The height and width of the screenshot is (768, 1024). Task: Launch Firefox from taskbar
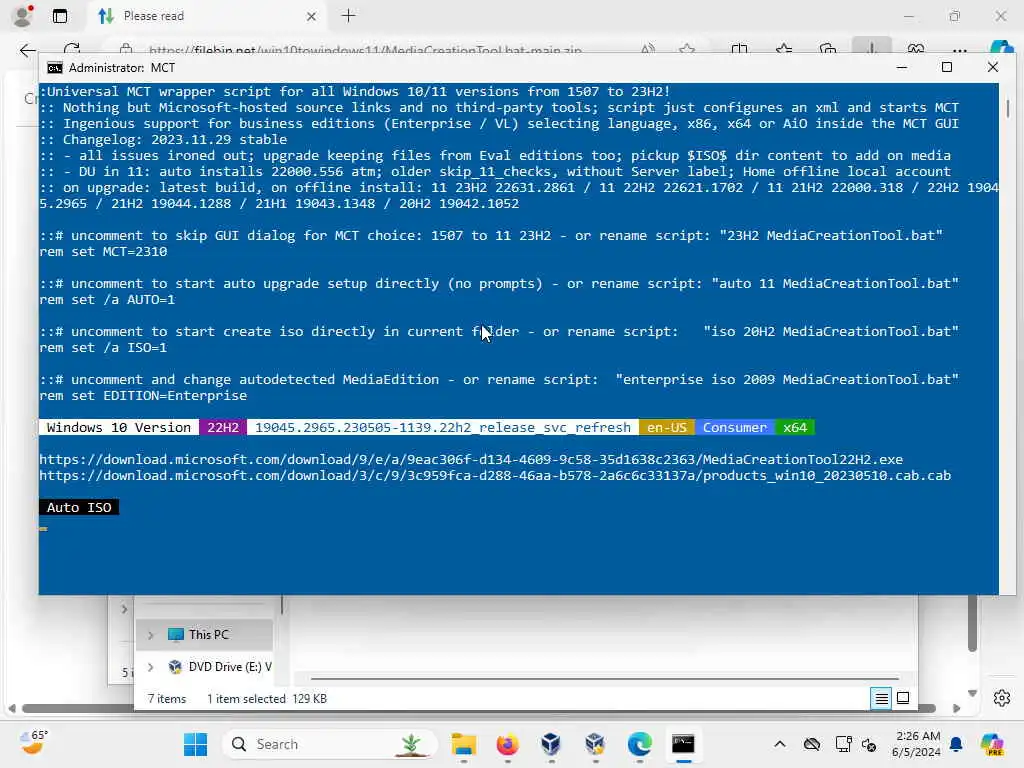[507, 744]
